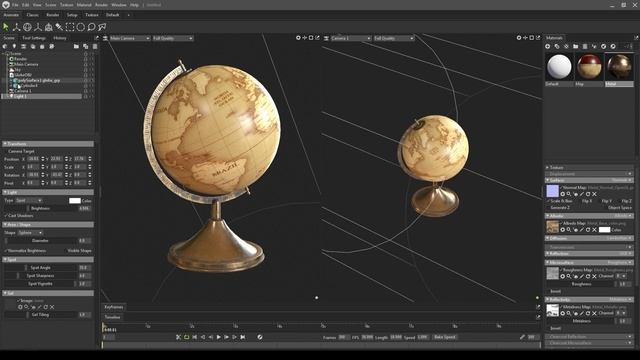Image resolution: width=640 pixels, height=360 pixels.
Task: Open the light Color swatch
Action: tap(75, 200)
